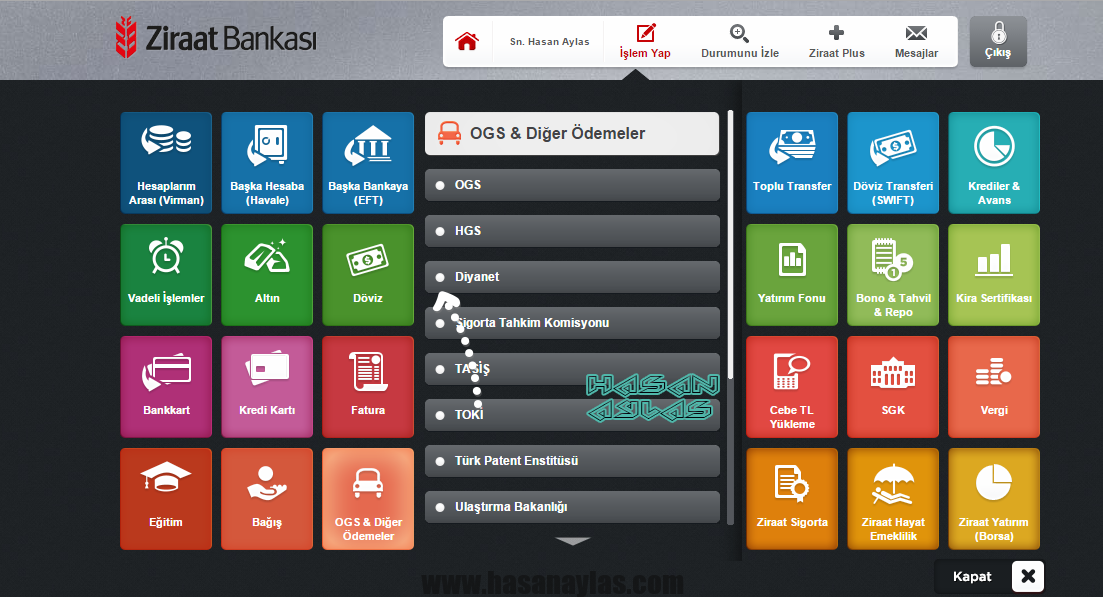Open the Eğitim tile

166,498
